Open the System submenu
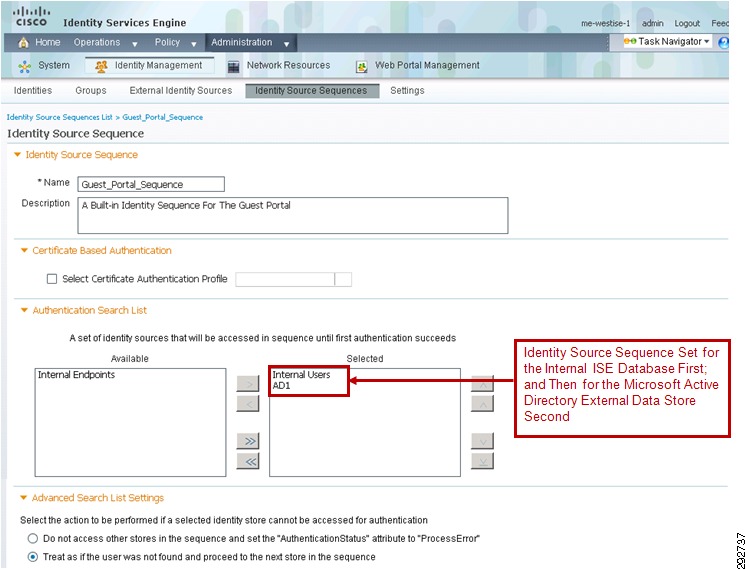 coord(54,66)
